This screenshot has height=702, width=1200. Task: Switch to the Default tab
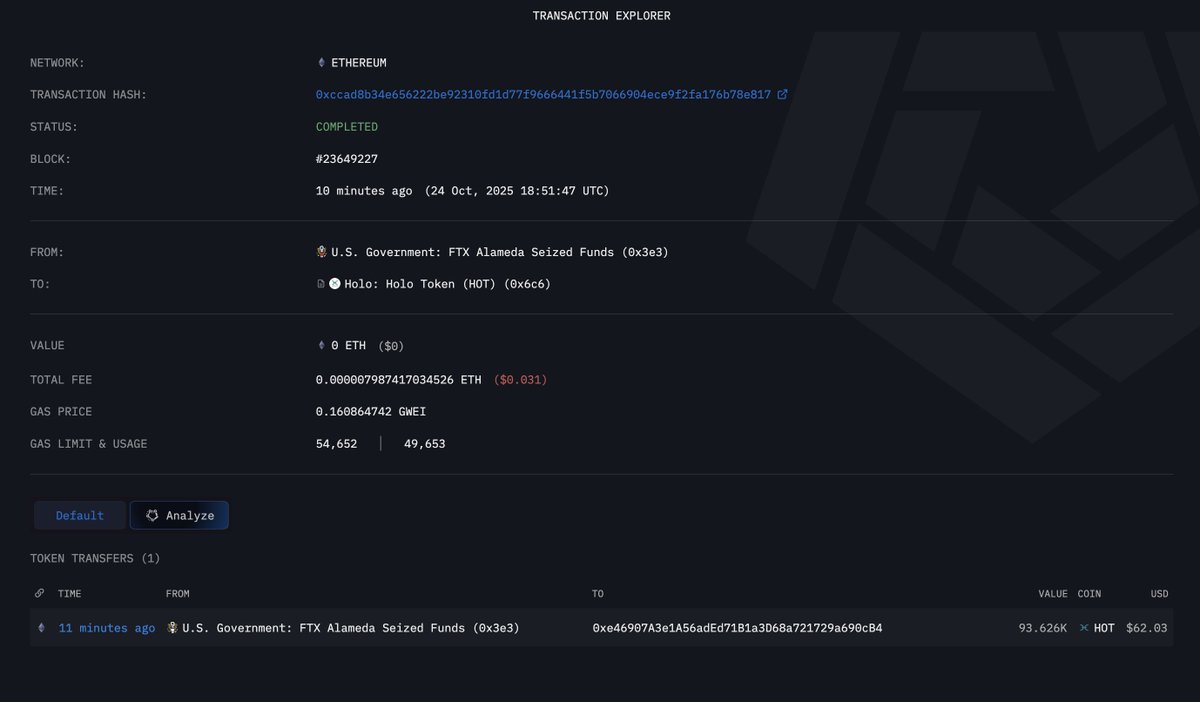80,516
